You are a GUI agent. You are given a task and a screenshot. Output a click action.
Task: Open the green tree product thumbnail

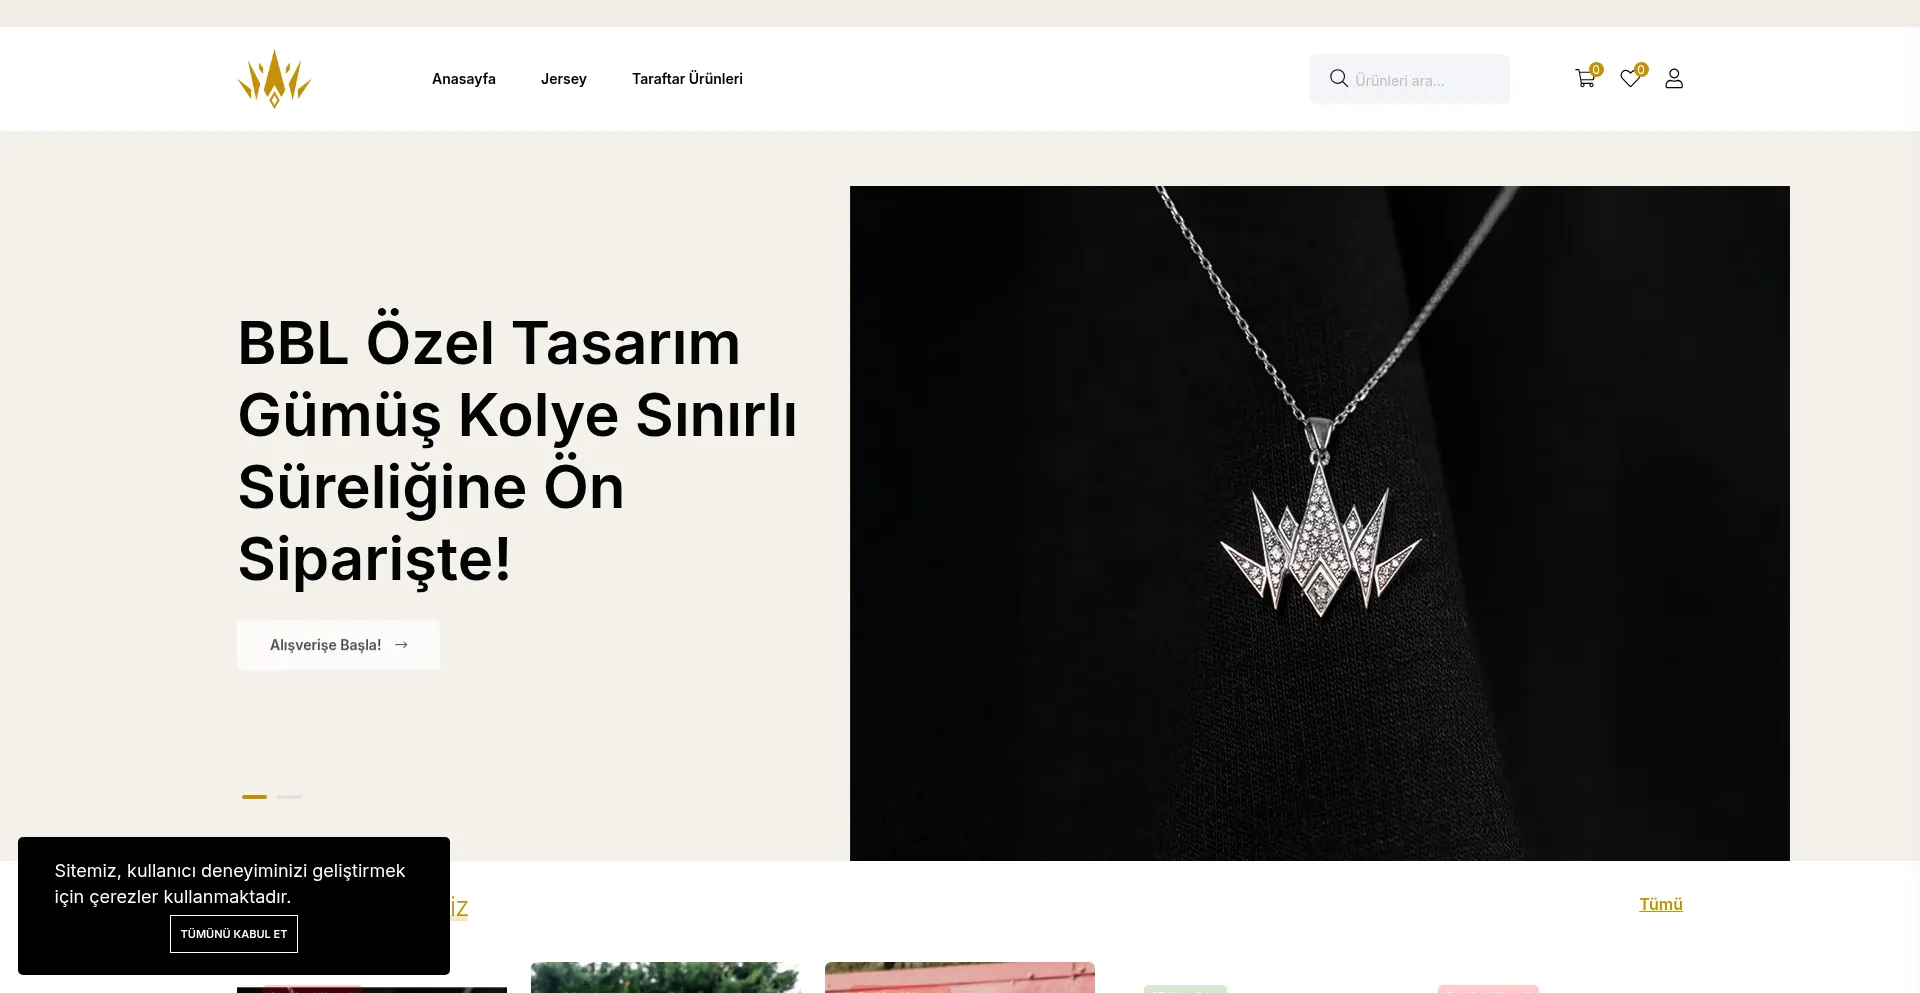(666, 977)
